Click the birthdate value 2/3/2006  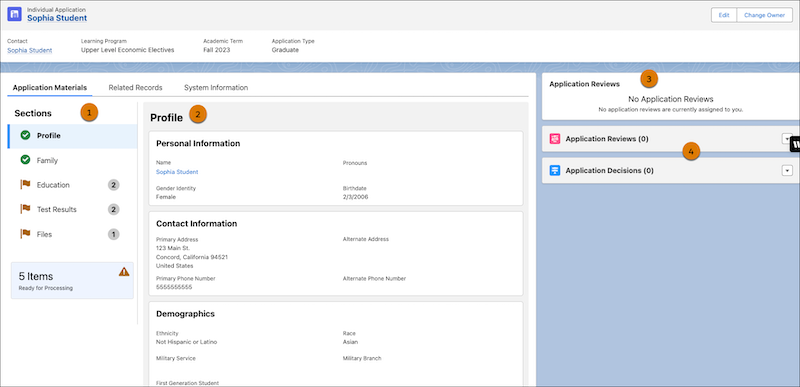(356, 197)
